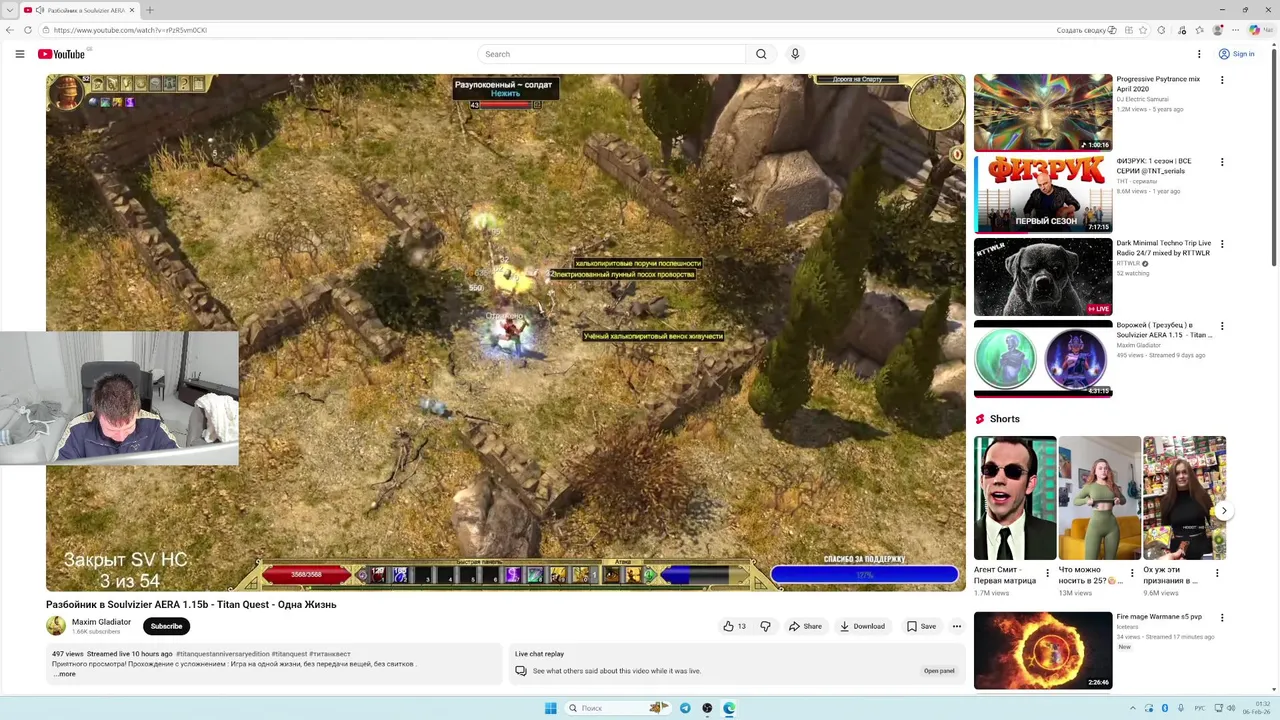Open Что можно носить в 25 short
Screen dimensions: 1280x720
tap(1100, 498)
